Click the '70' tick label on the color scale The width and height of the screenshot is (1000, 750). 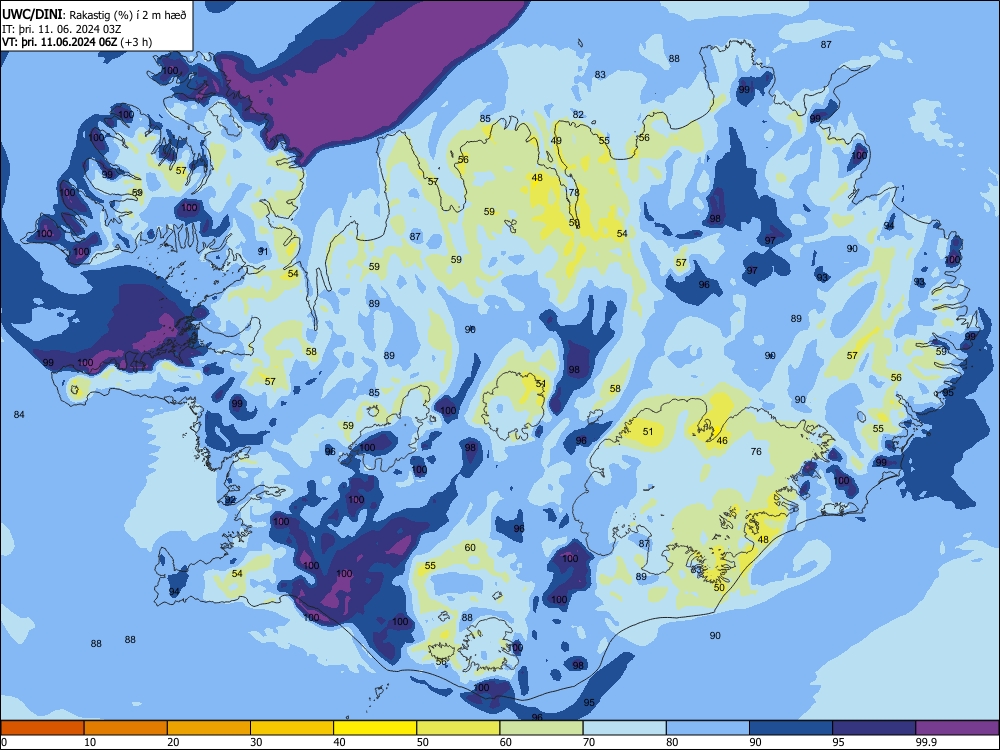click(589, 742)
